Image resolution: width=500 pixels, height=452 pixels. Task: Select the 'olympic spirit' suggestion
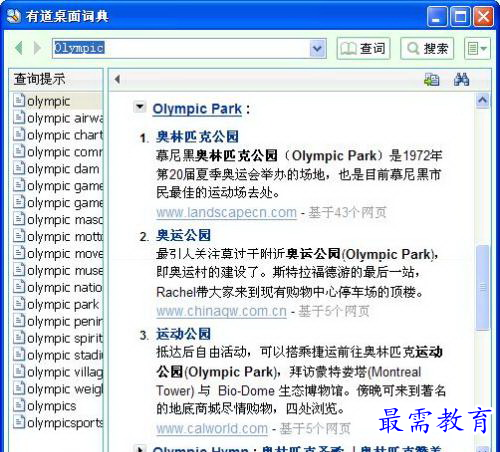[58, 338]
